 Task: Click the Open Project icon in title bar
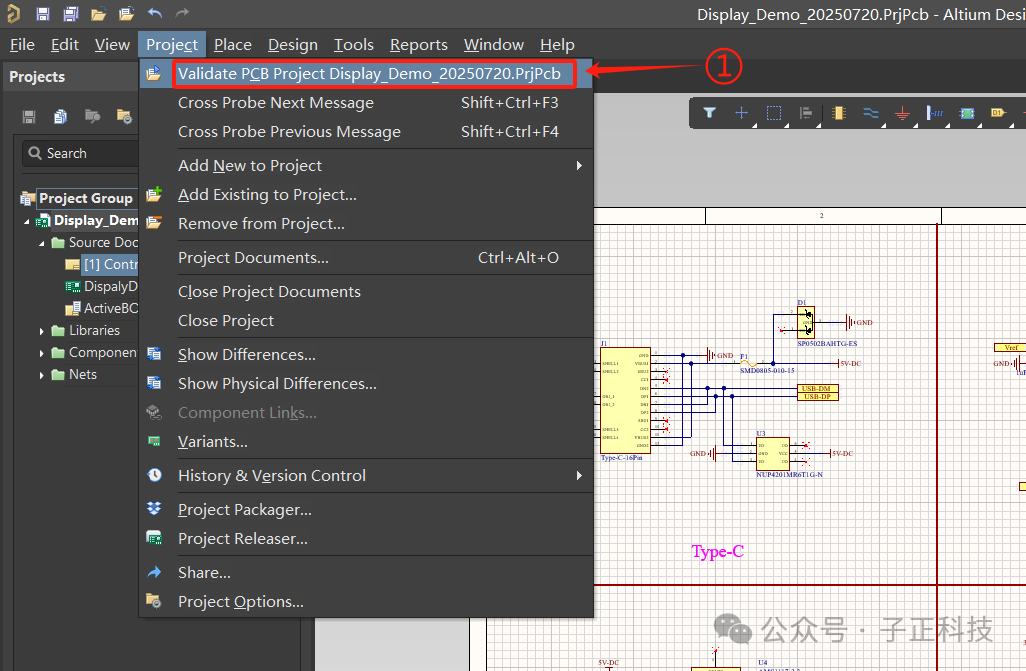click(126, 13)
